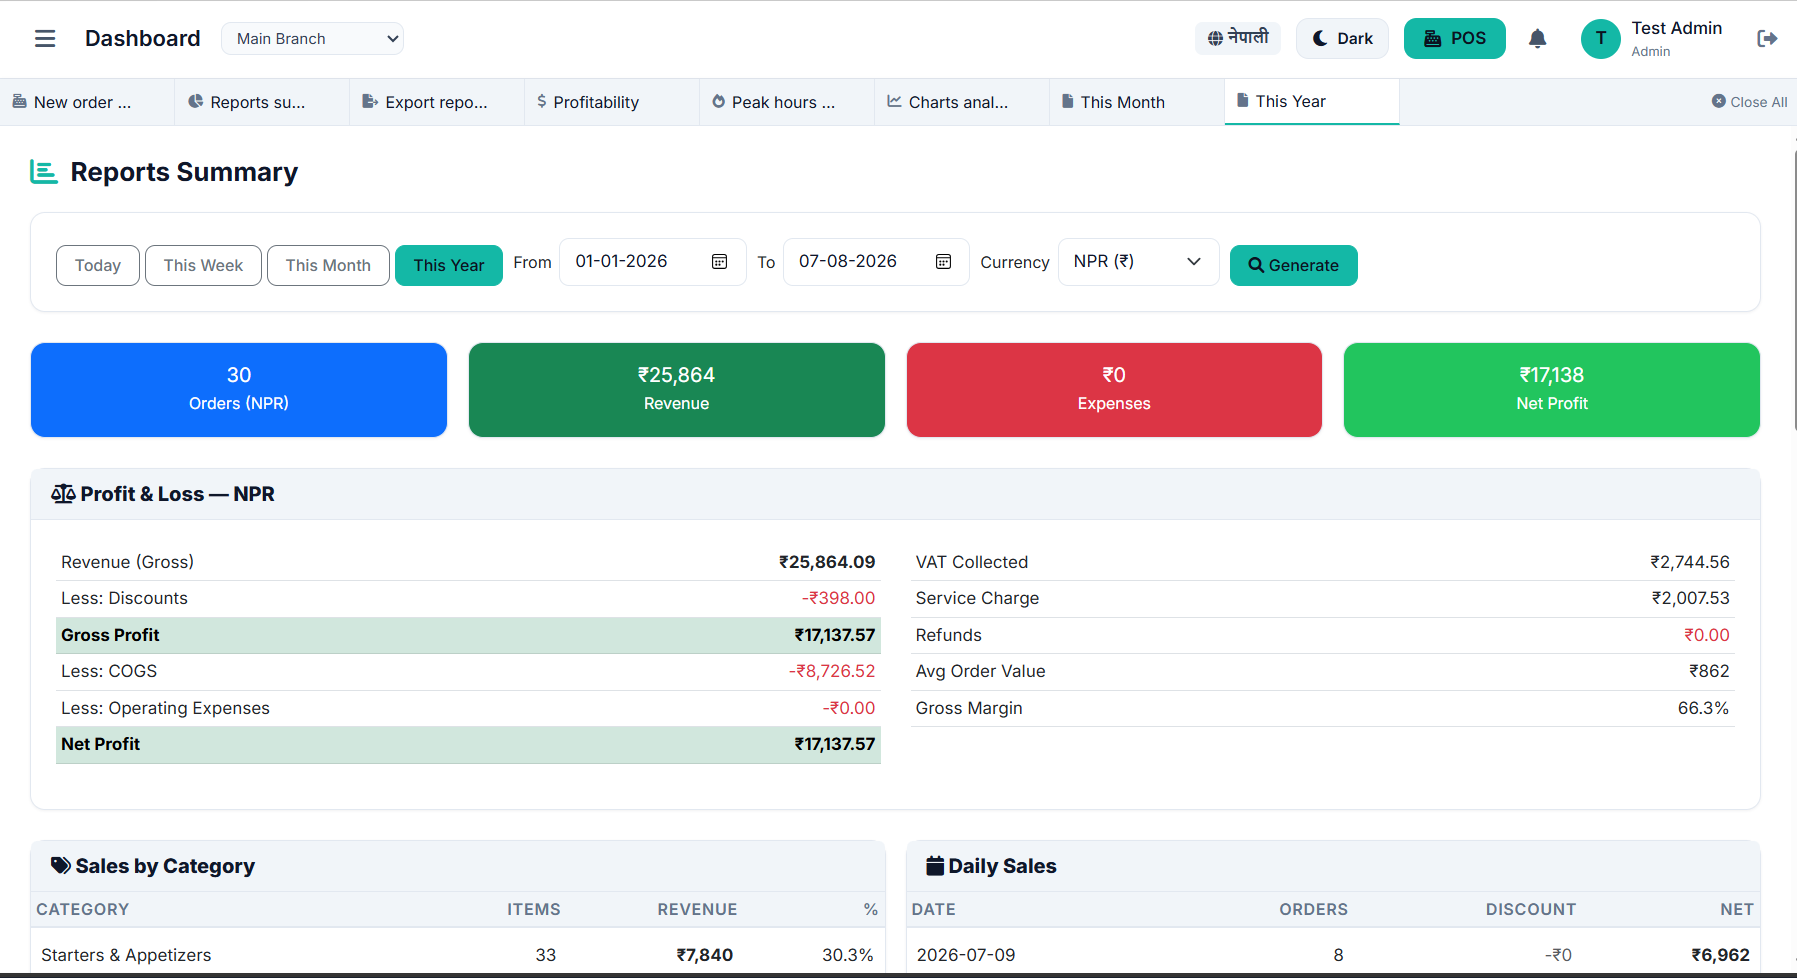Click the Reports Summary heading icon

pos(44,172)
